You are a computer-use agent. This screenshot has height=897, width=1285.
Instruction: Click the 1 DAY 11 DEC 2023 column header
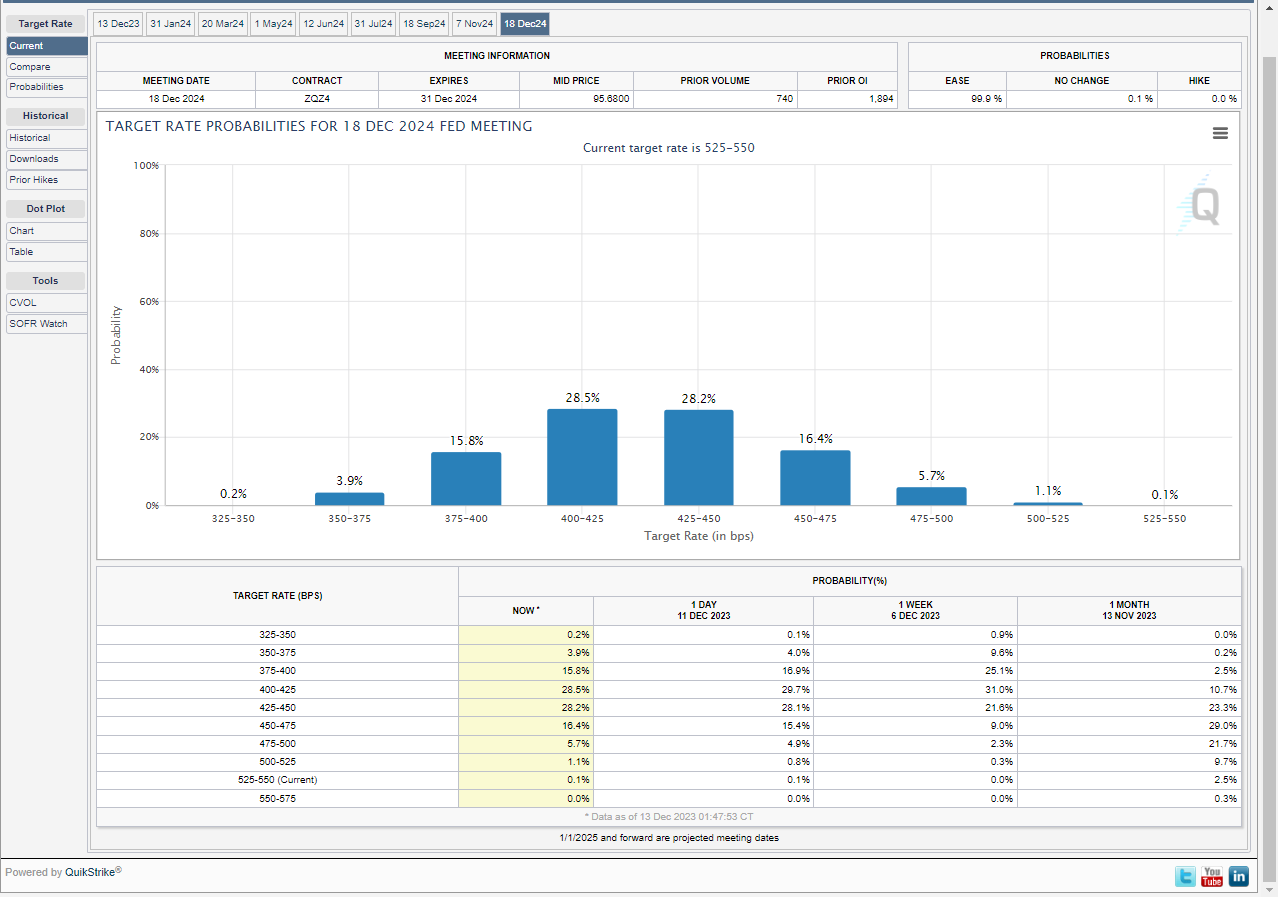(703, 610)
